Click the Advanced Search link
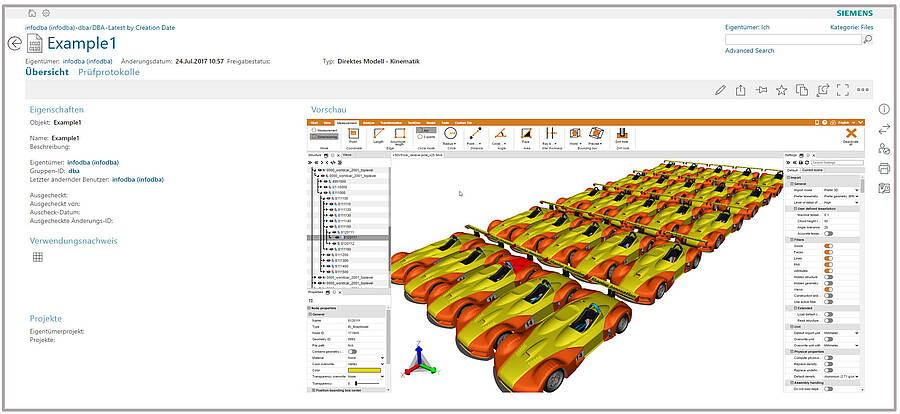This screenshot has width=900, height=414. (749, 51)
